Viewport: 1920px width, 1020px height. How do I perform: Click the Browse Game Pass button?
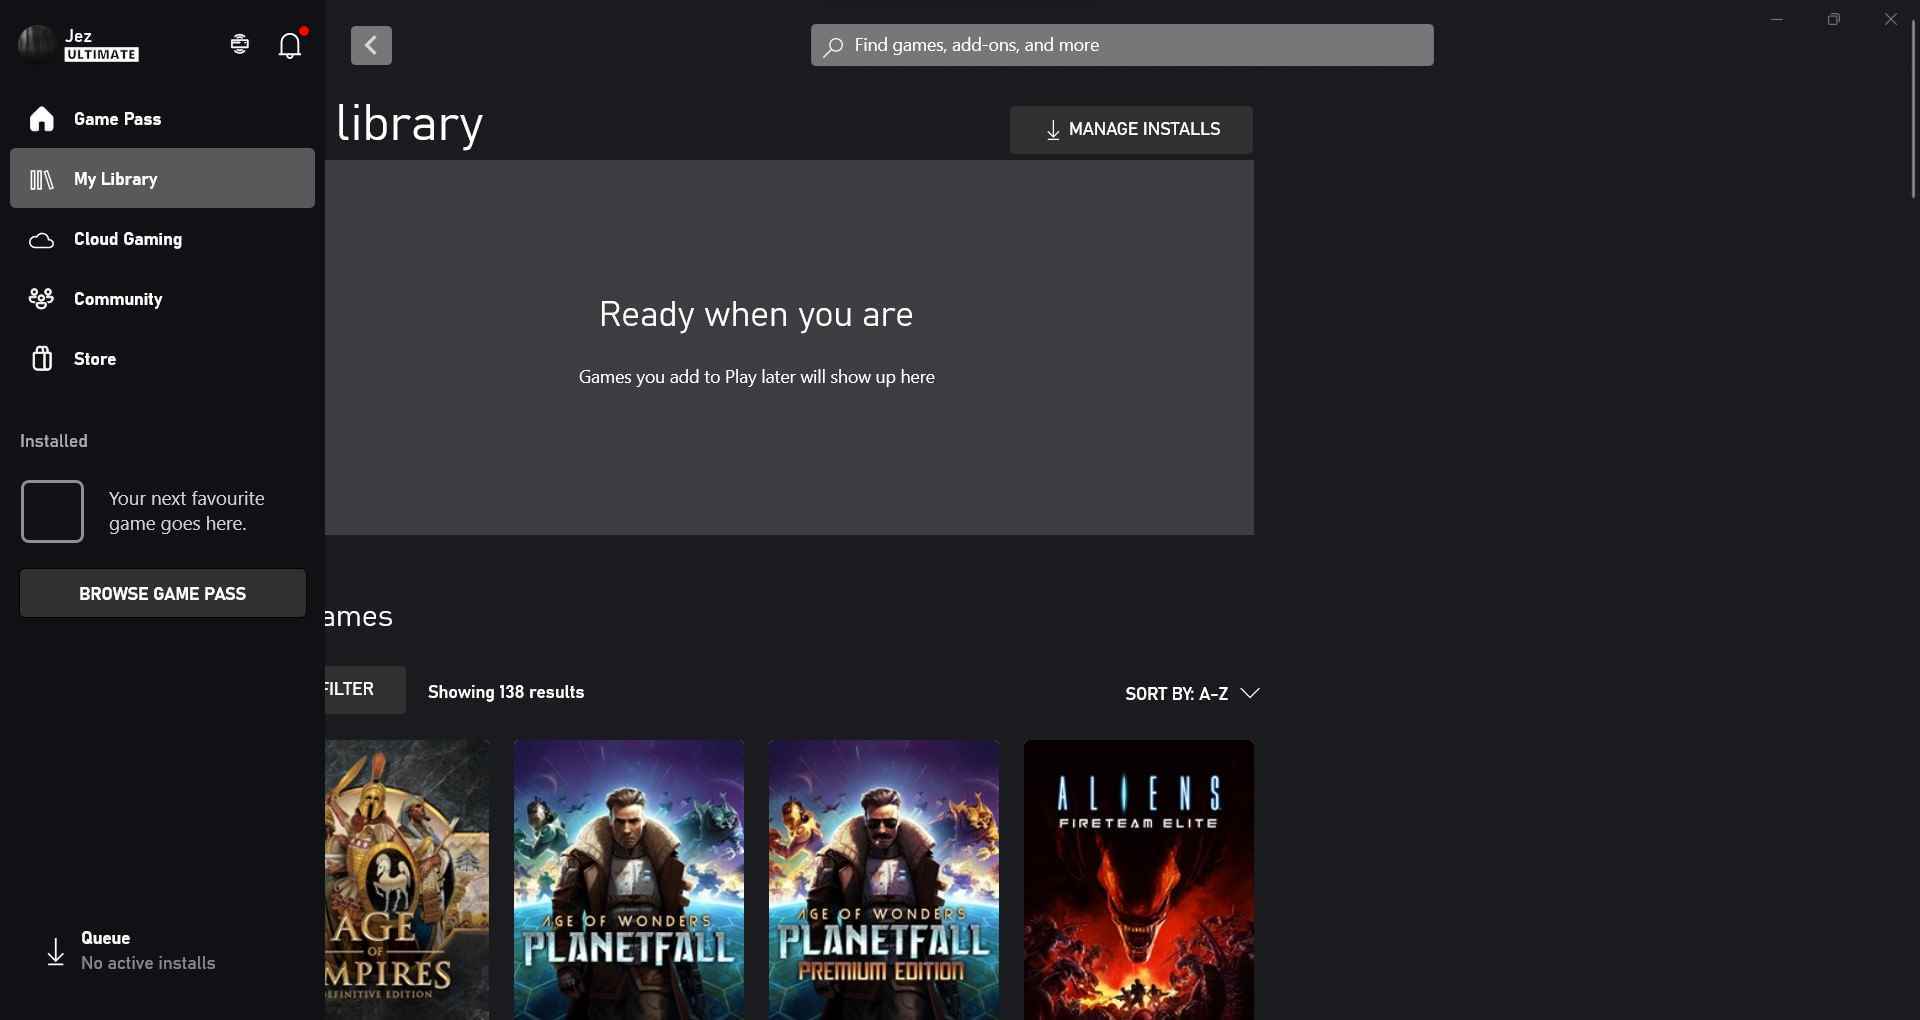coord(163,594)
